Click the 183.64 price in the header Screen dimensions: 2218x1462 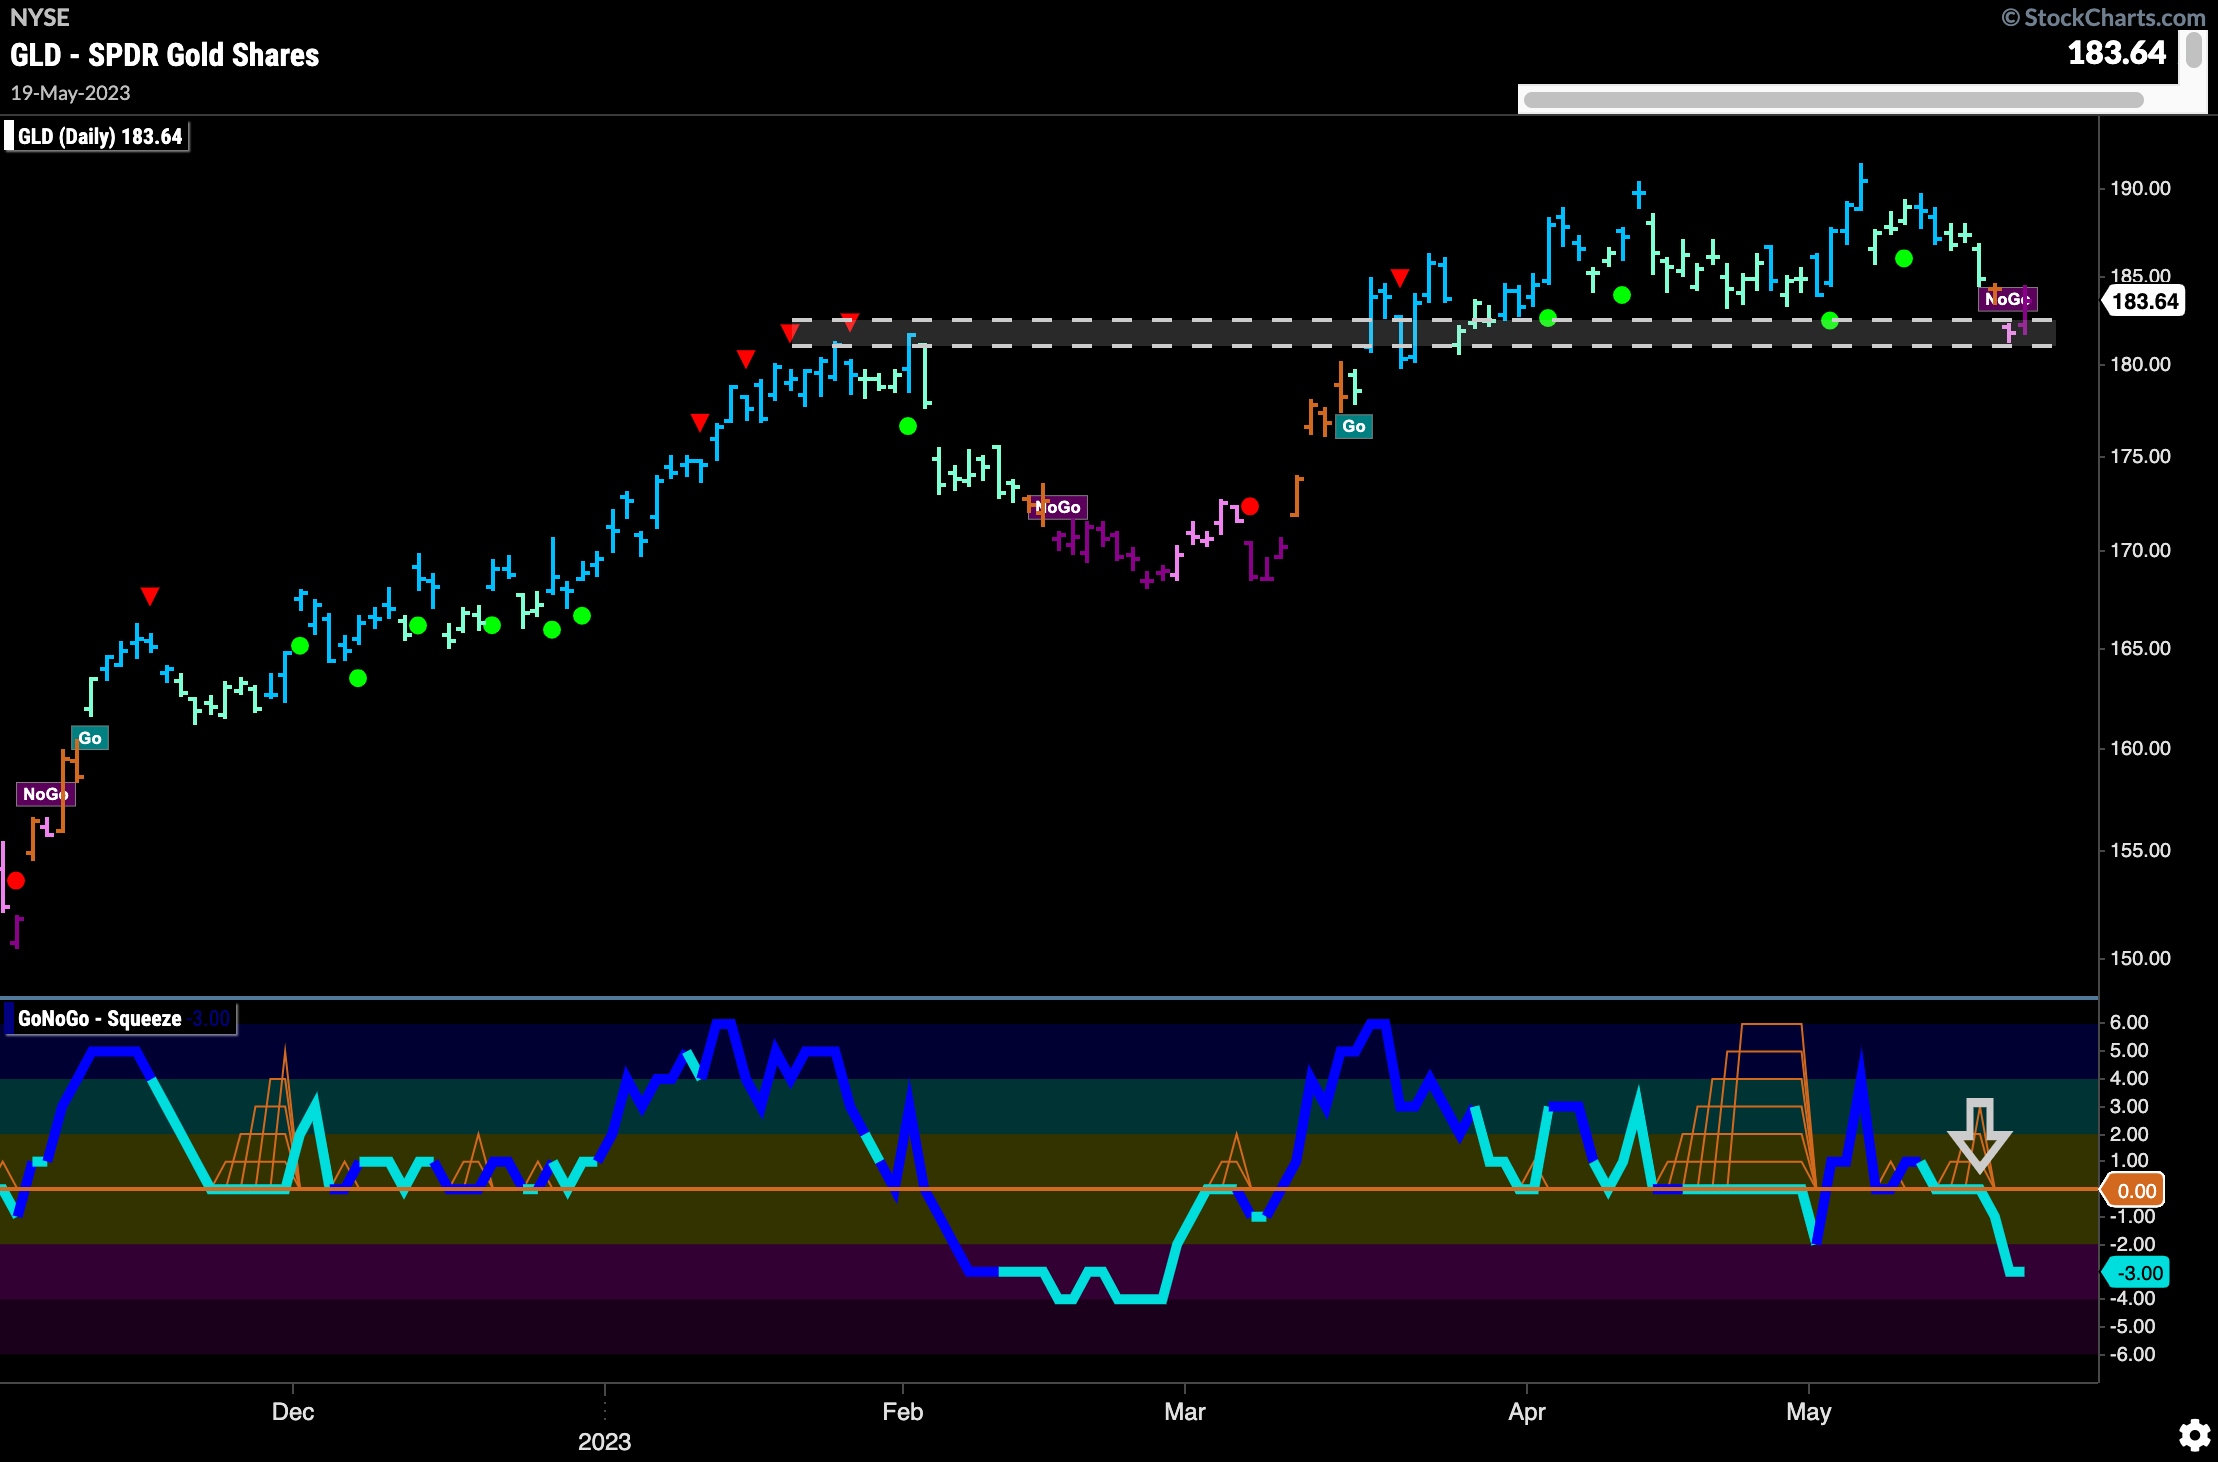(2116, 52)
